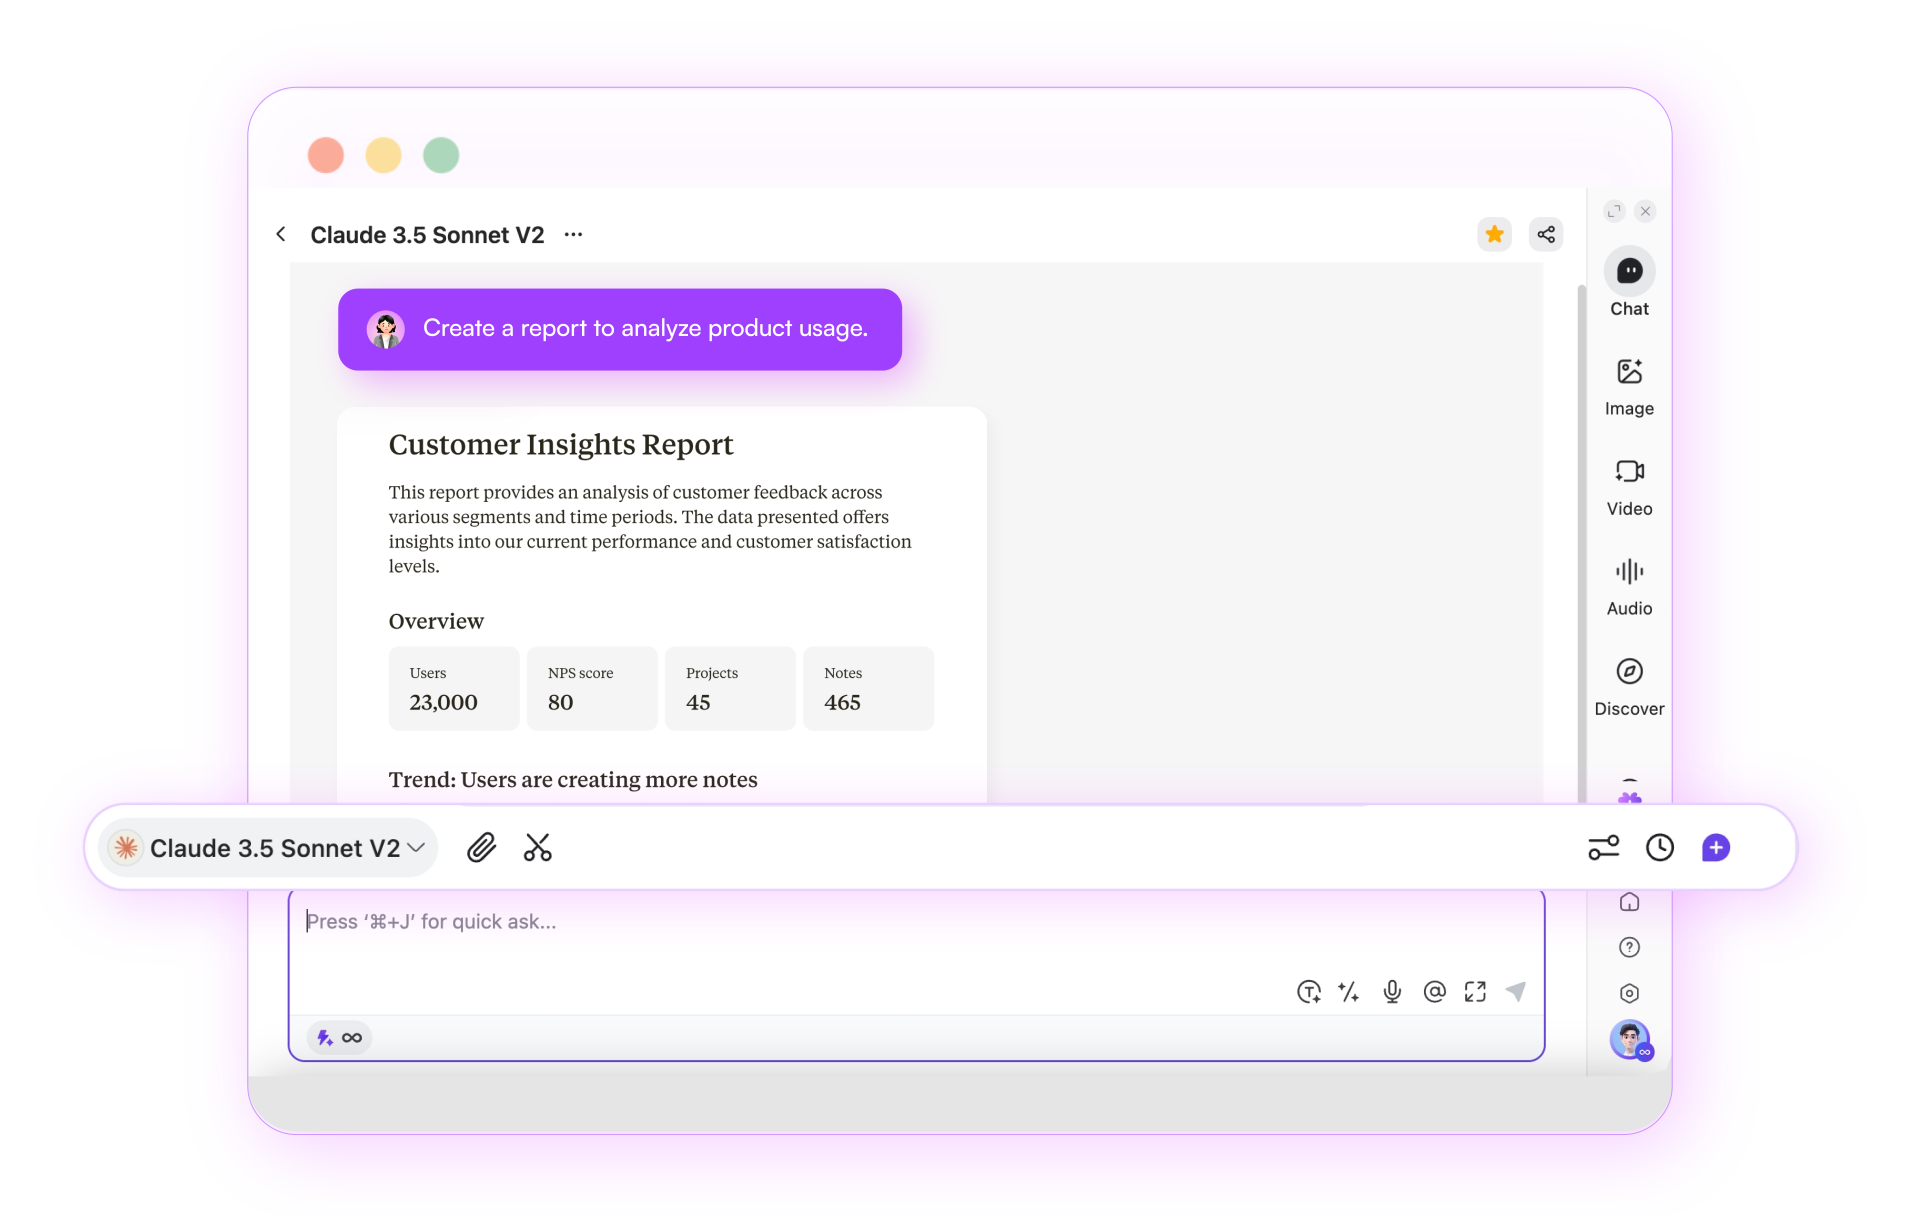Click the @ mention icon
Viewport: 1920px width, 1216px height.
point(1434,991)
